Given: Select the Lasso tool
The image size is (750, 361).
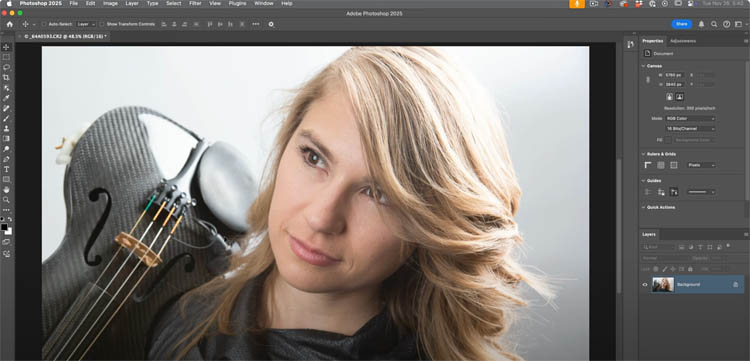Looking at the screenshot, I should tap(6, 67).
